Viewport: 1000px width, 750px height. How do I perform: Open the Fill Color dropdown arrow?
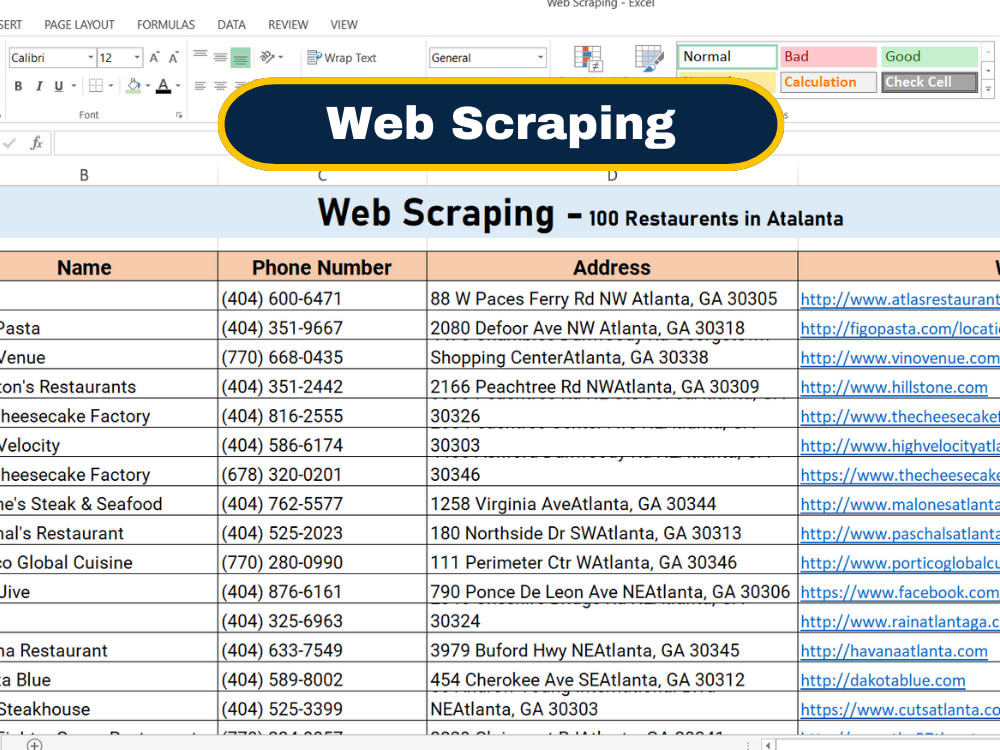coord(148,85)
